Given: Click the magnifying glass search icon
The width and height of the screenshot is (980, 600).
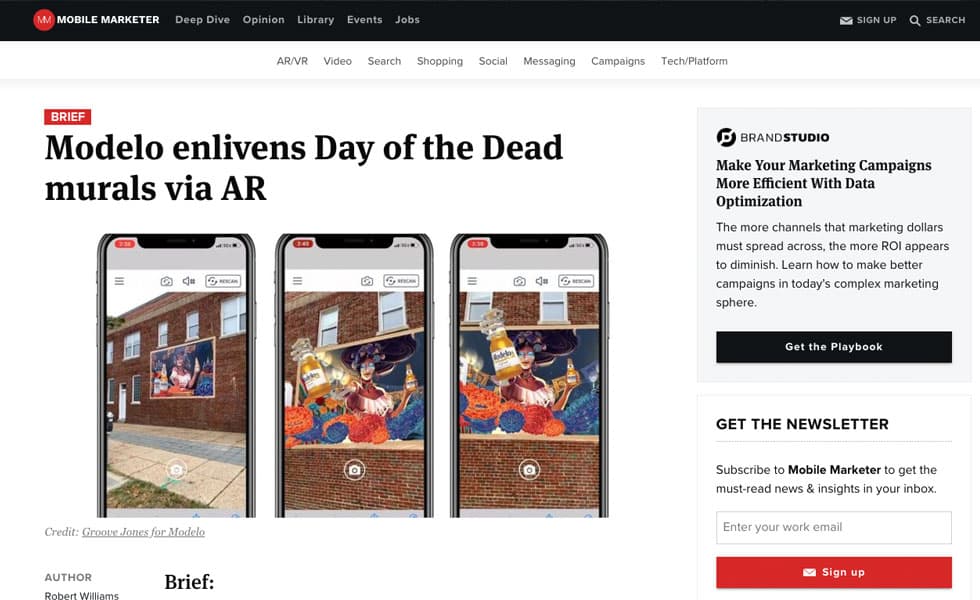Looking at the screenshot, I should pyautogui.click(x=914, y=21).
